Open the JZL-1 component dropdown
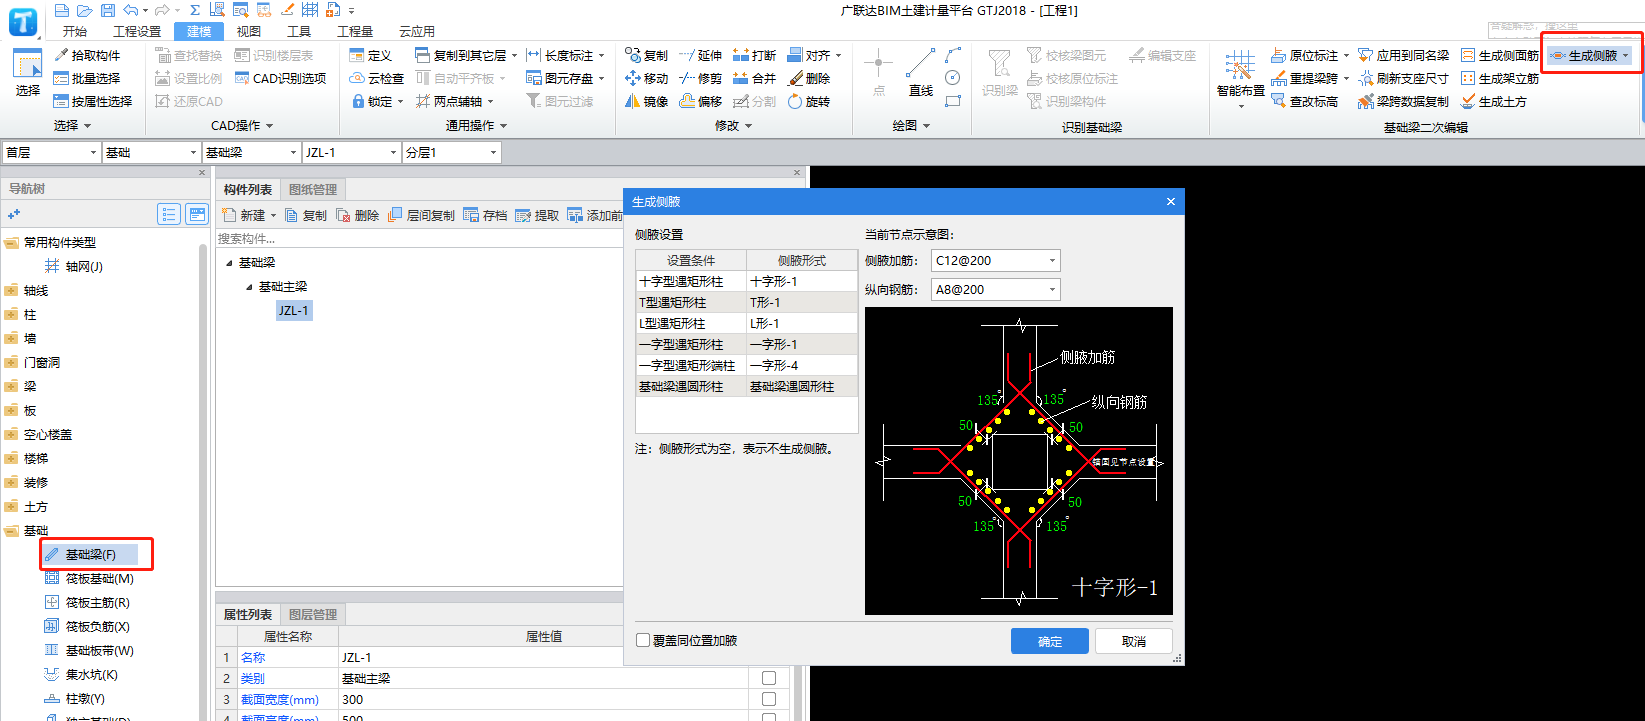1645x721 pixels. (393, 152)
